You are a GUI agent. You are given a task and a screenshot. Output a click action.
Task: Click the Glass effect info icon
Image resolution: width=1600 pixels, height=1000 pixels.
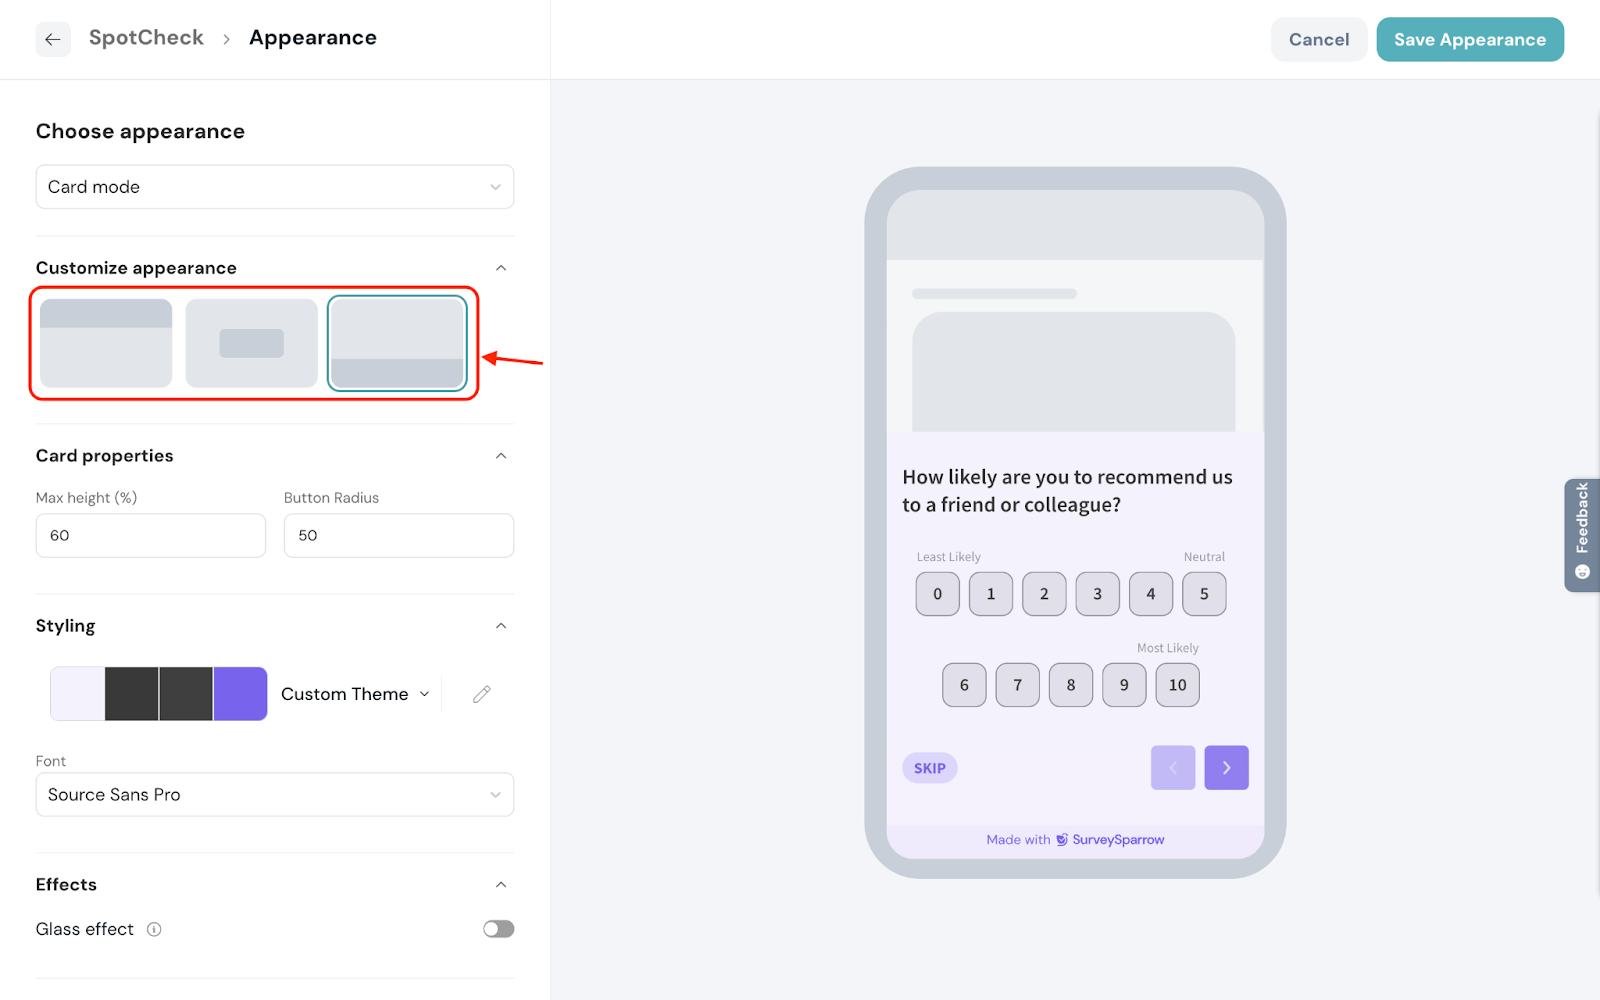coord(154,929)
